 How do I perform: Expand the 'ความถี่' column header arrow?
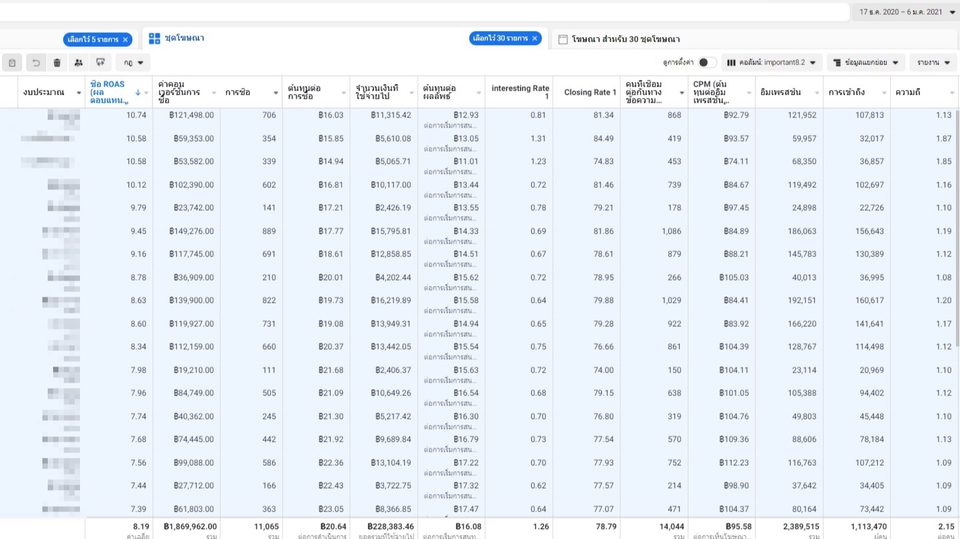952,92
